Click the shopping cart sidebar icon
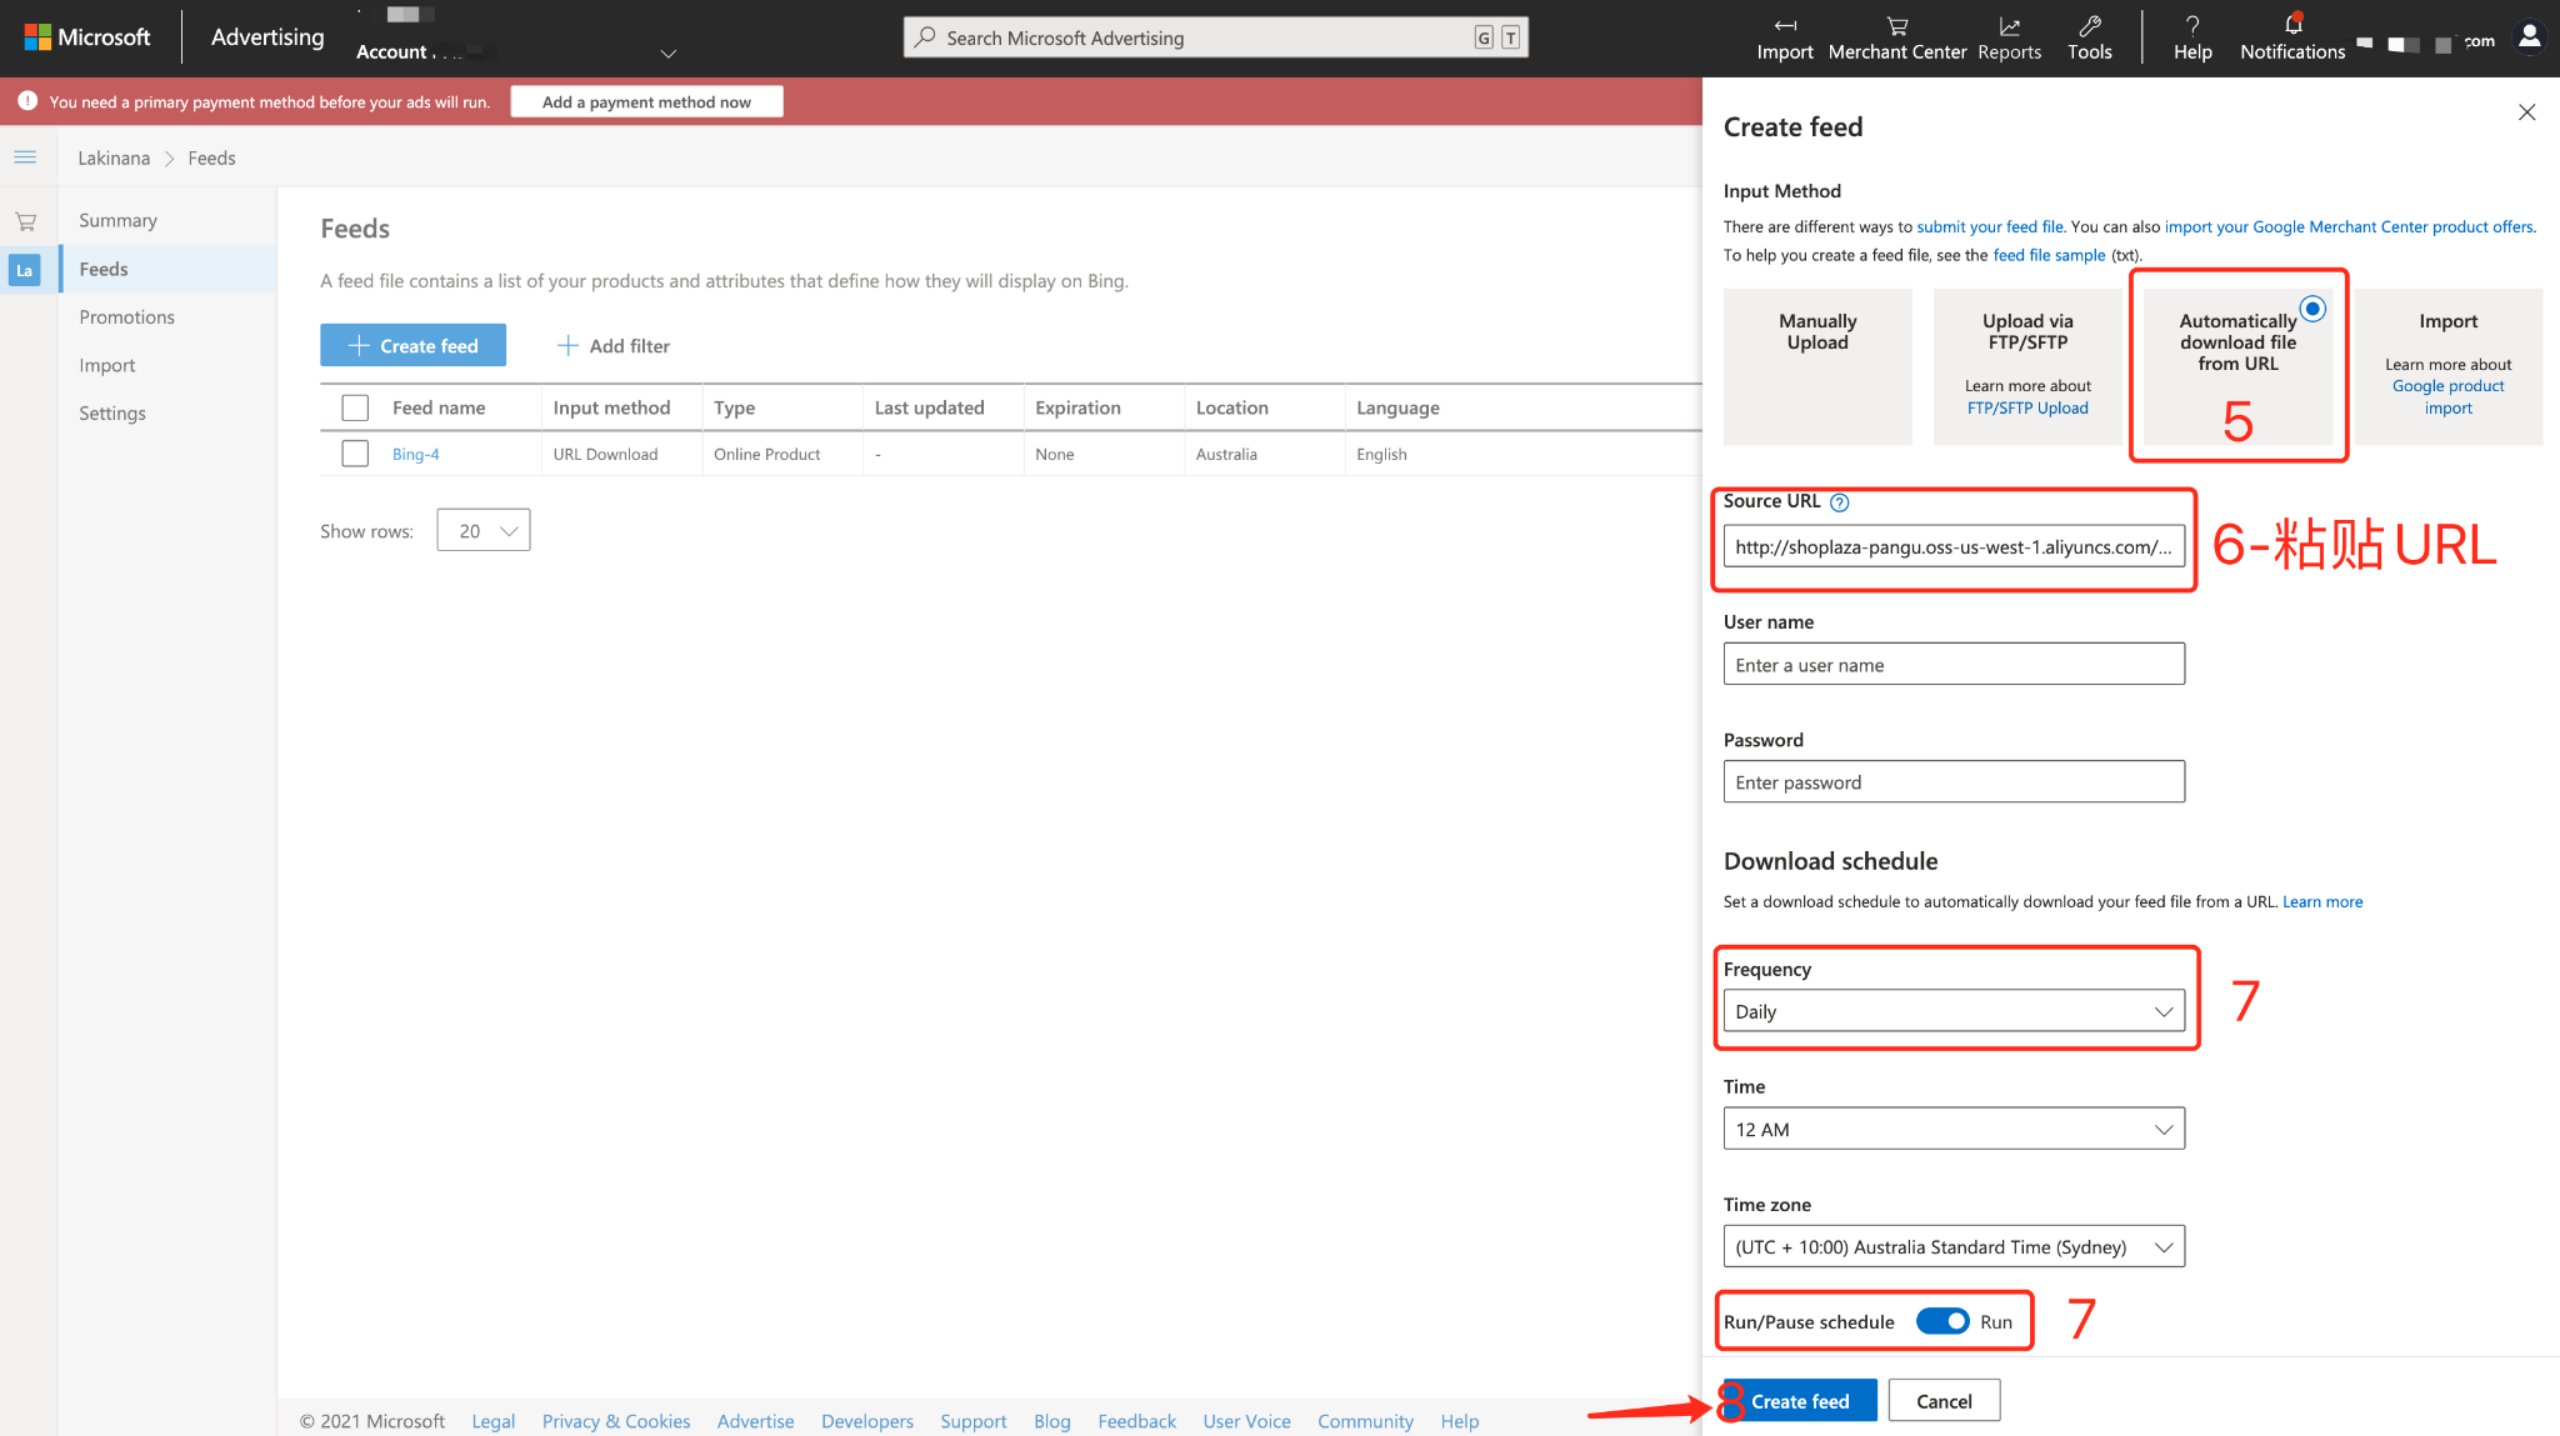 26,221
